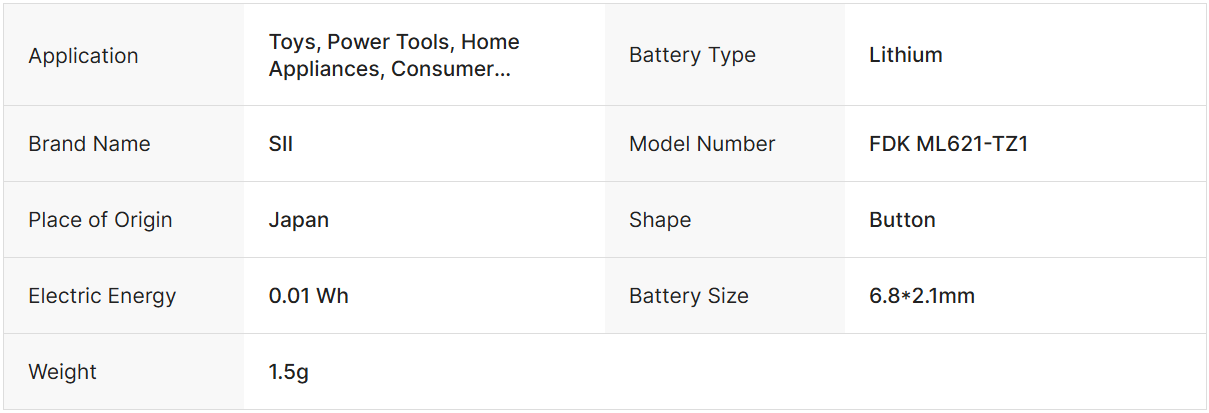Select the 1.5g weight value
The height and width of the screenshot is (413, 1209).
(289, 372)
